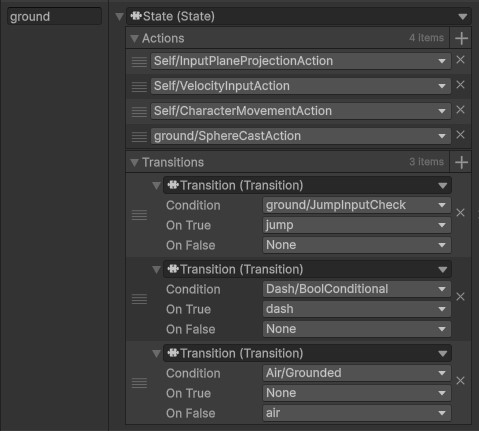Remove the JumpInputCheck transition
The width and height of the screenshot is (479, 431).
[460, 213]
